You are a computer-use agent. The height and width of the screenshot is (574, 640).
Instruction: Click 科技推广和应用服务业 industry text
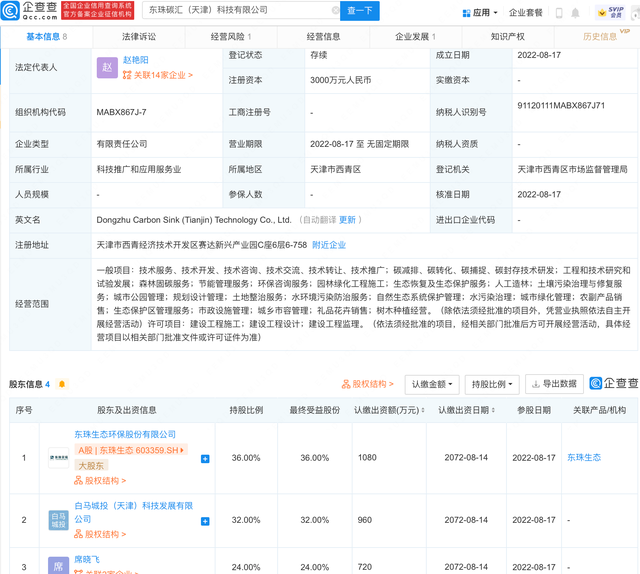[x=139, y=169]
